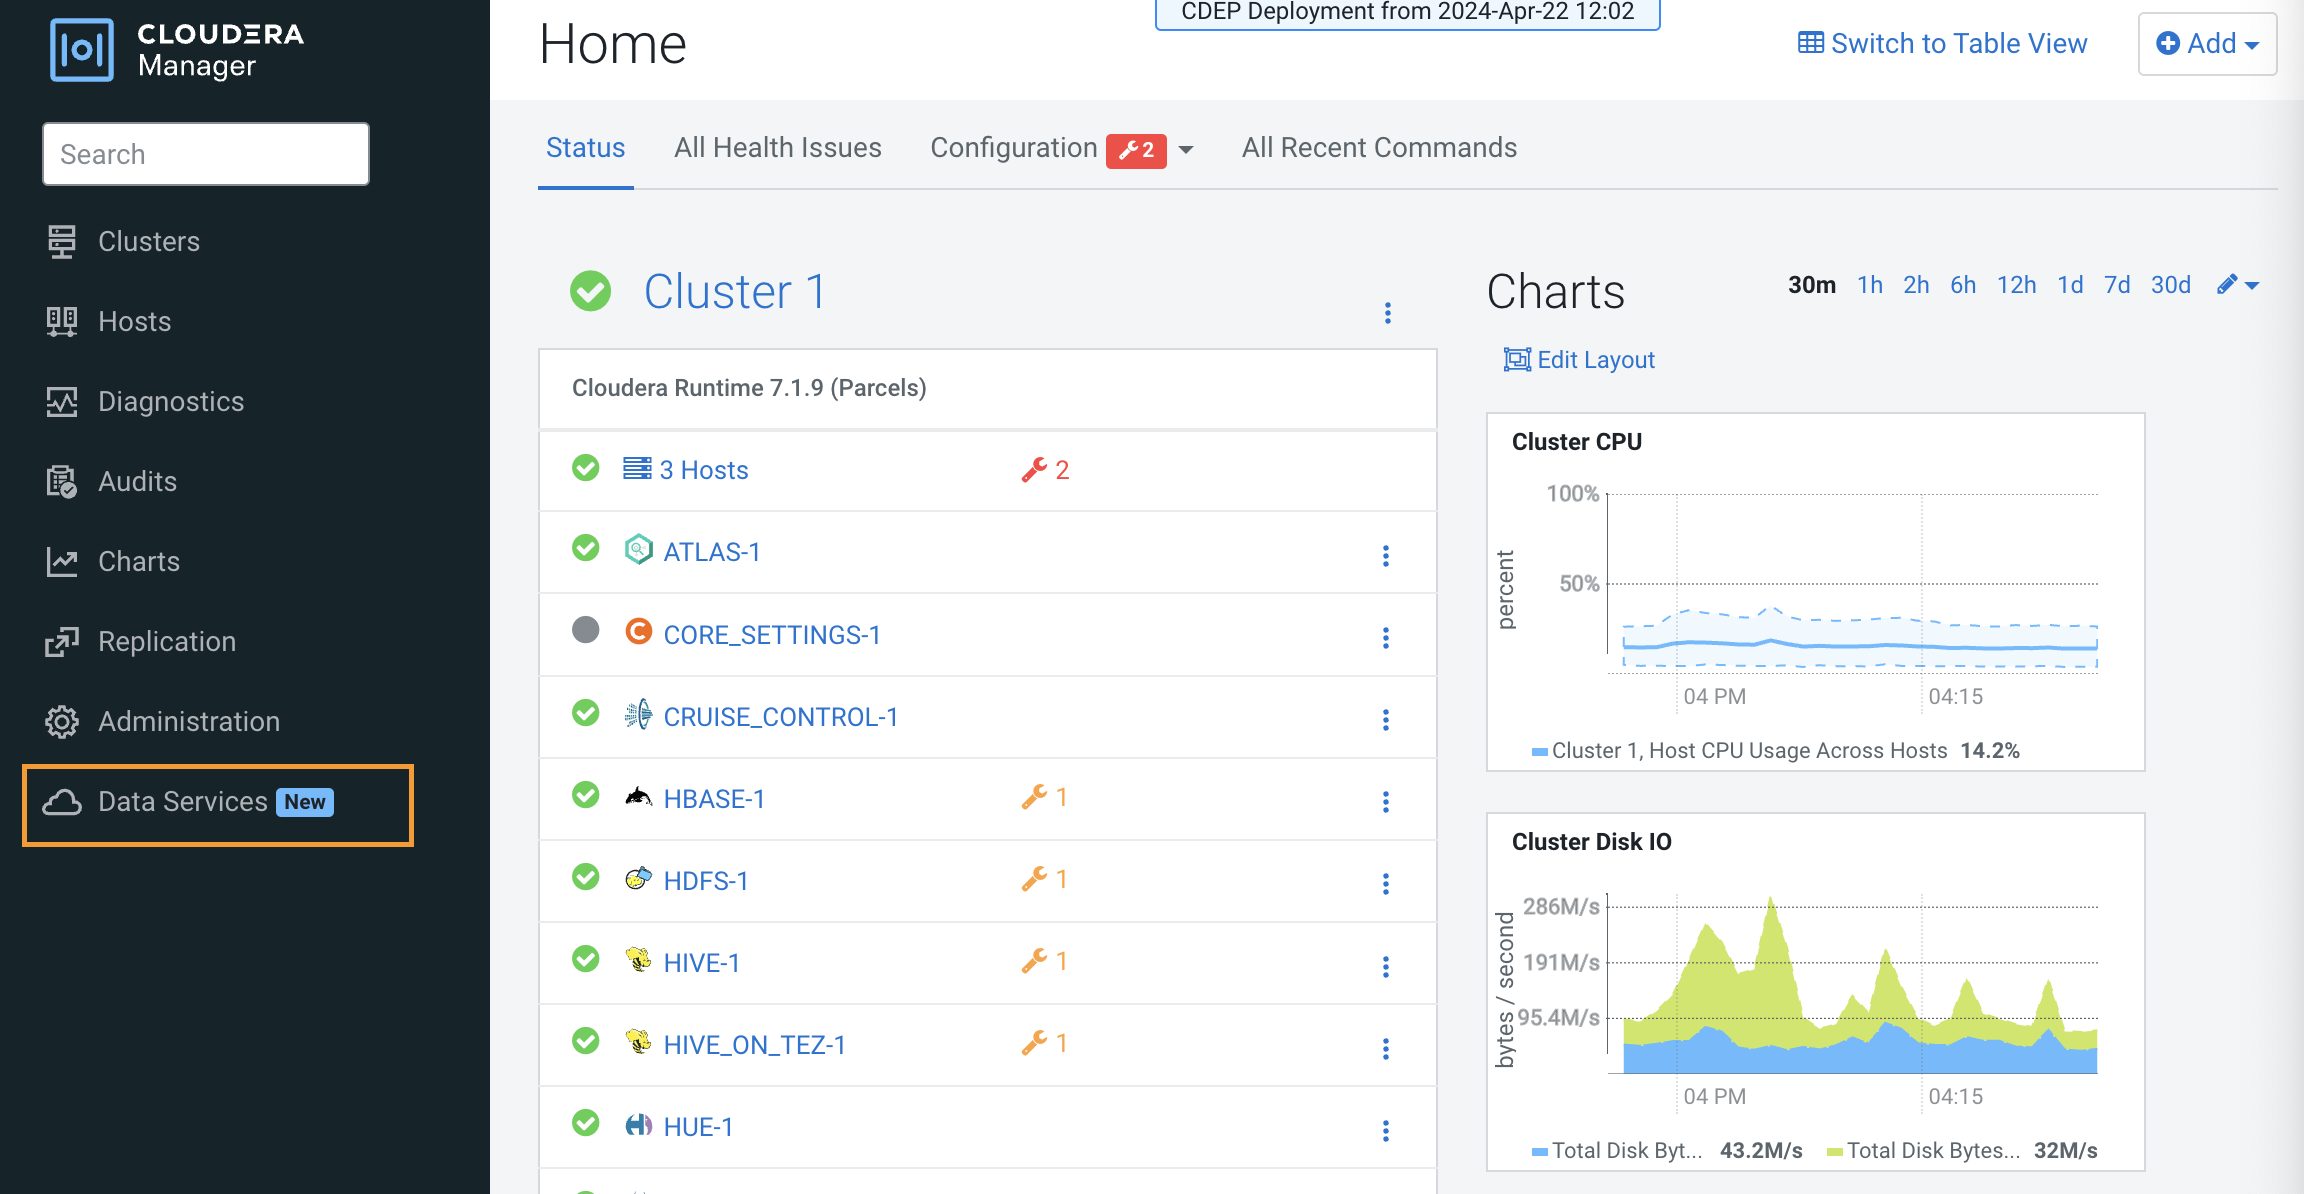Select the 12h chart time range
The width and height of the screenshot is (2304, 1194).
point(2017,285)
